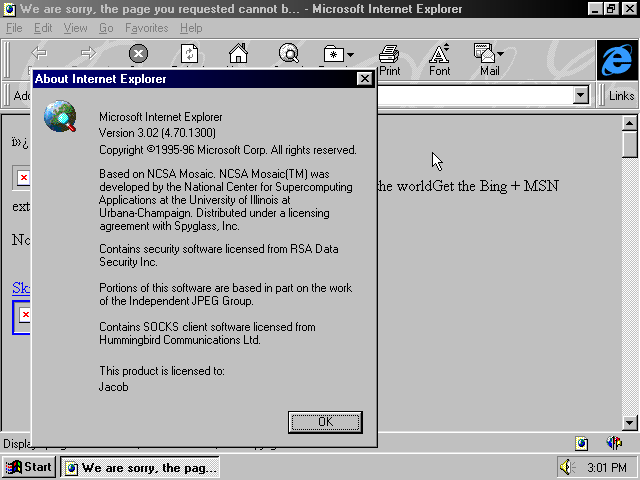Click the Forward arrow toolbar icon
The width and height of the screenshot is (640, 480).
pos(88,53)
